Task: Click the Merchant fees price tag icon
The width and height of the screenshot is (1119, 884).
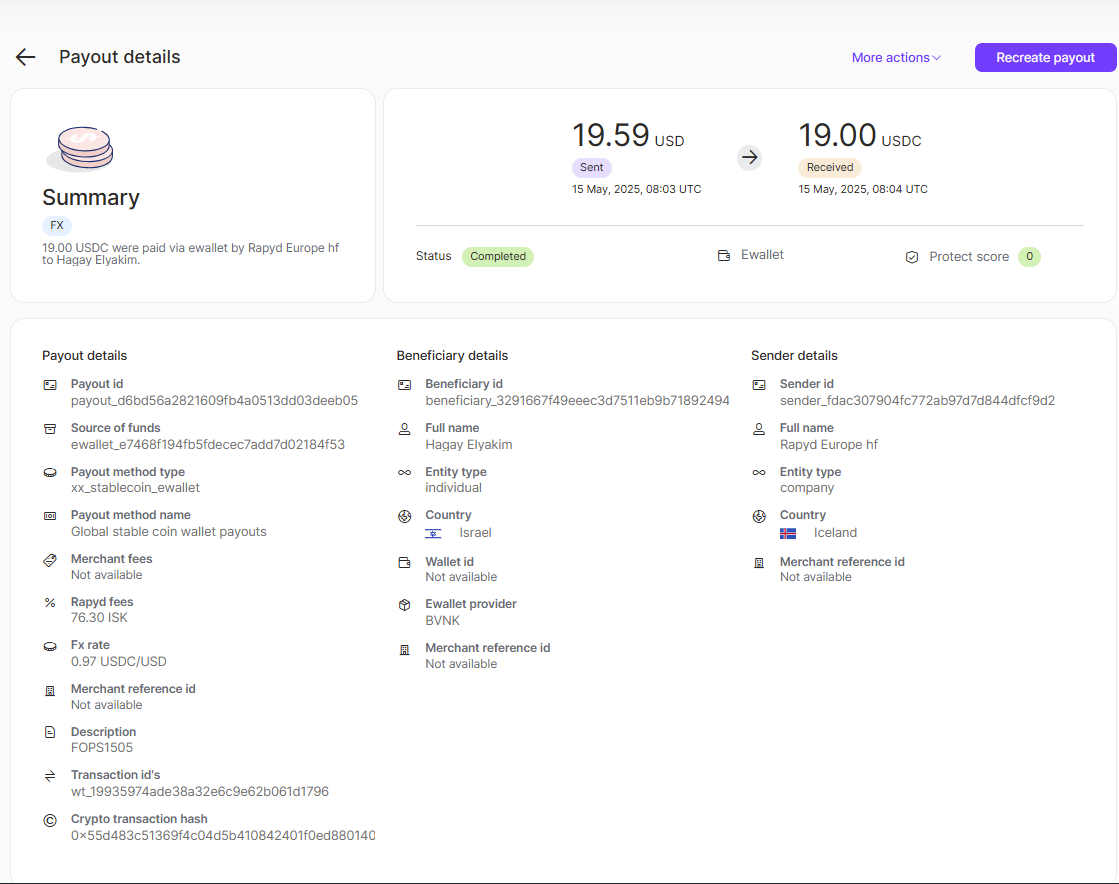Action: pyautogui.click(x=50, y=559)
